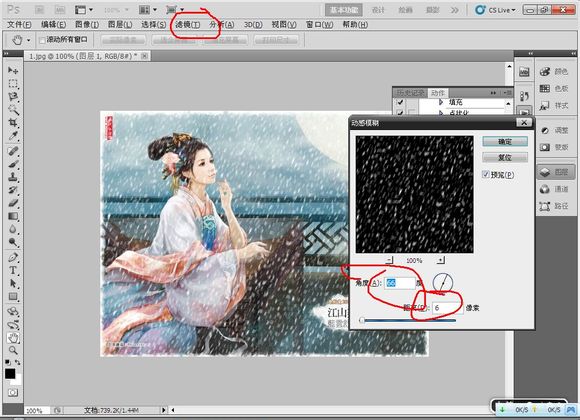Toggle Quick Mask mode icon
The width and height of the screenshot is (580, 420).
coord(13,392)
